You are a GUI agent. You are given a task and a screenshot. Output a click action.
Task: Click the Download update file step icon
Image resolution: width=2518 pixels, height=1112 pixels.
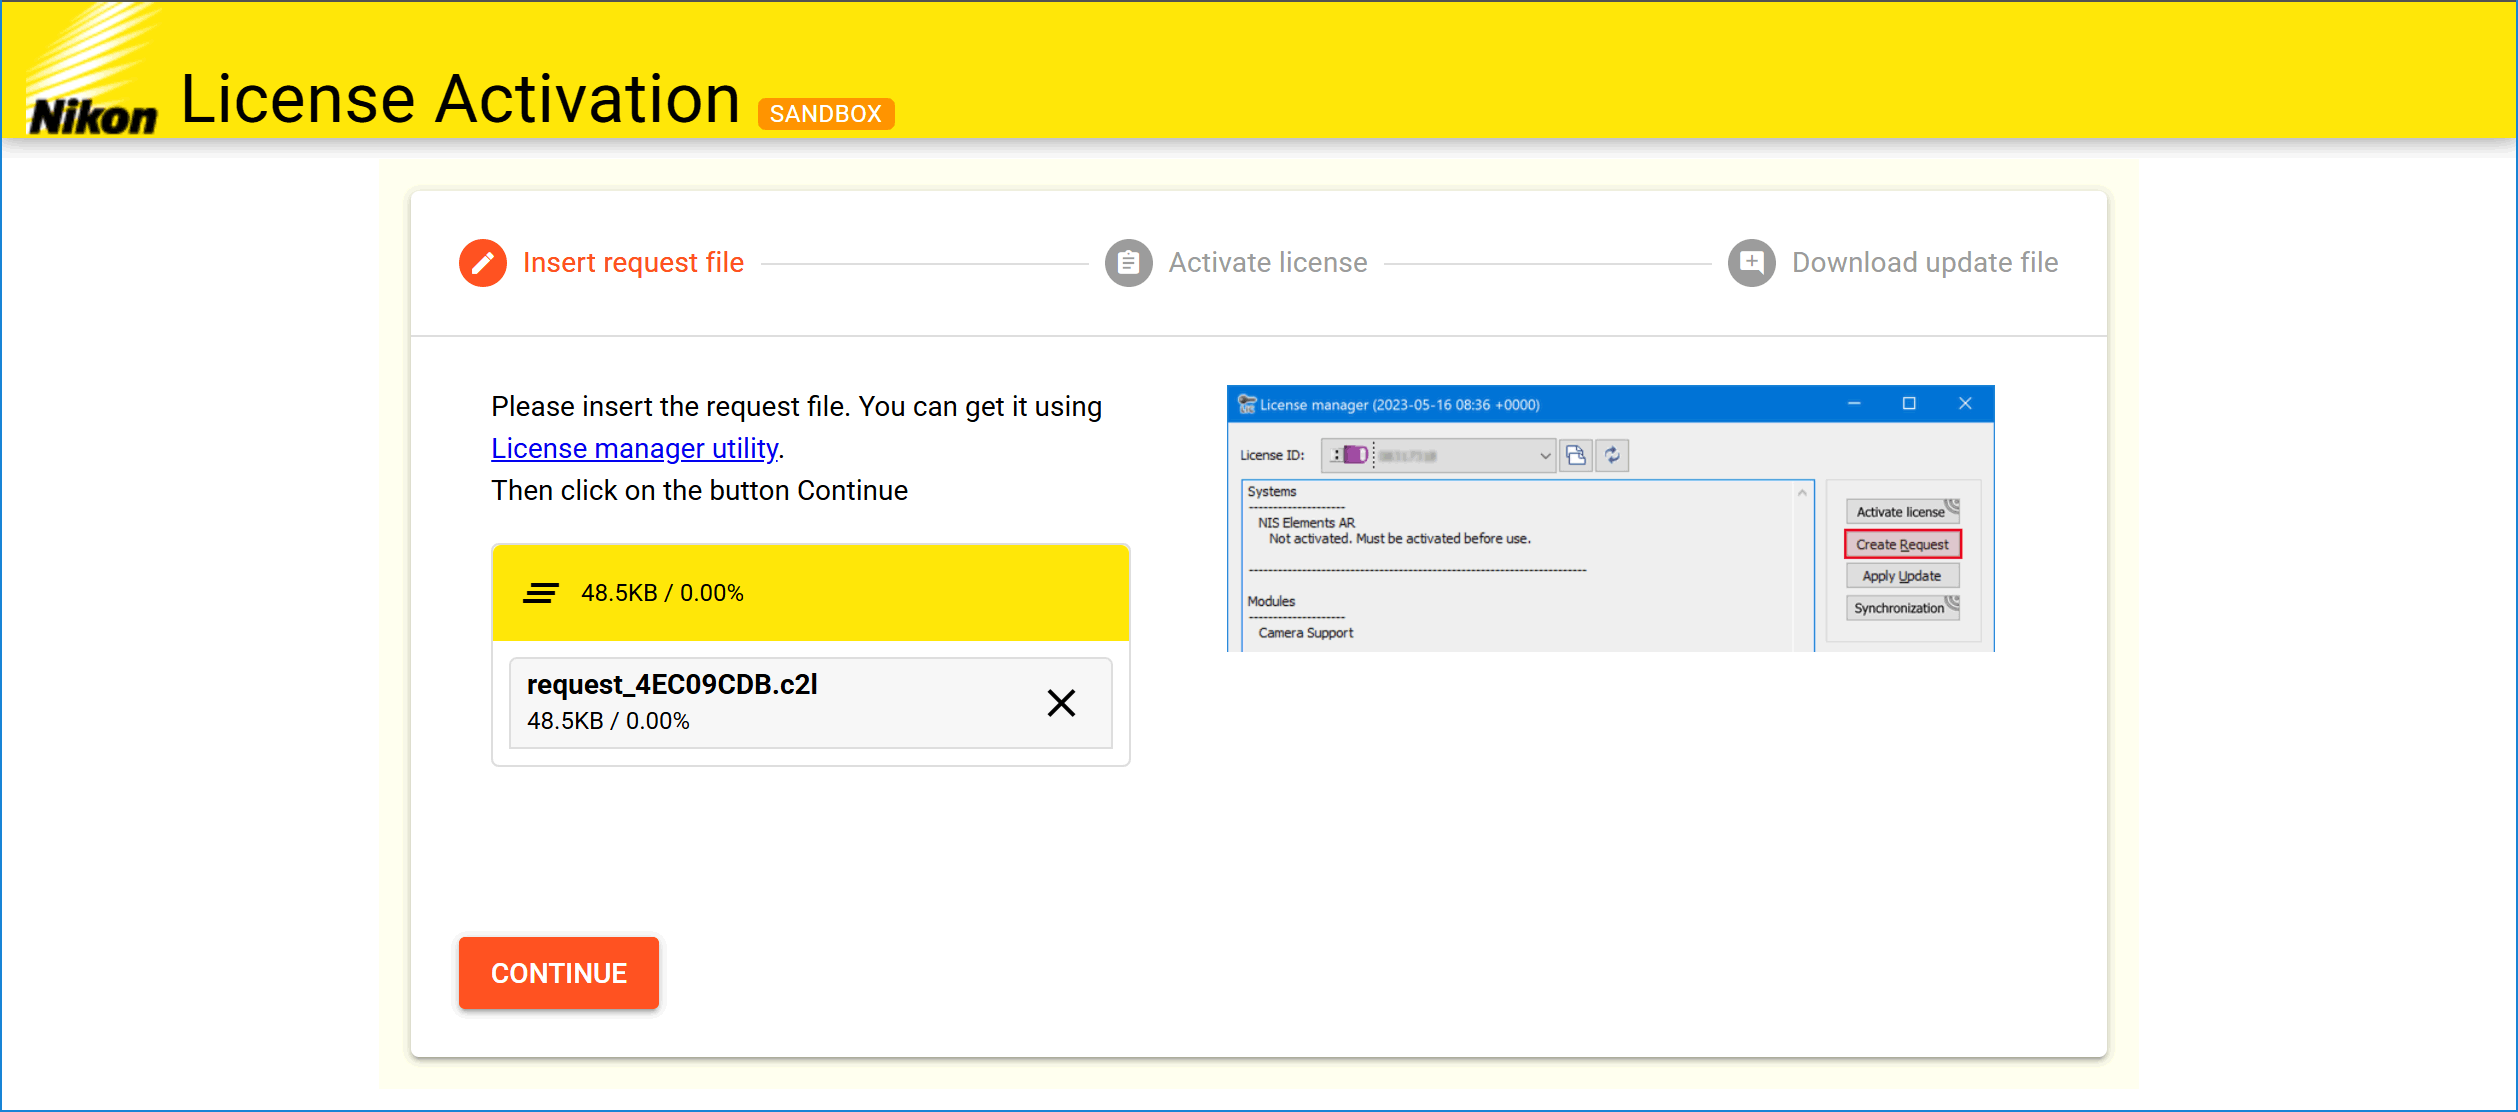[1751, 263]
